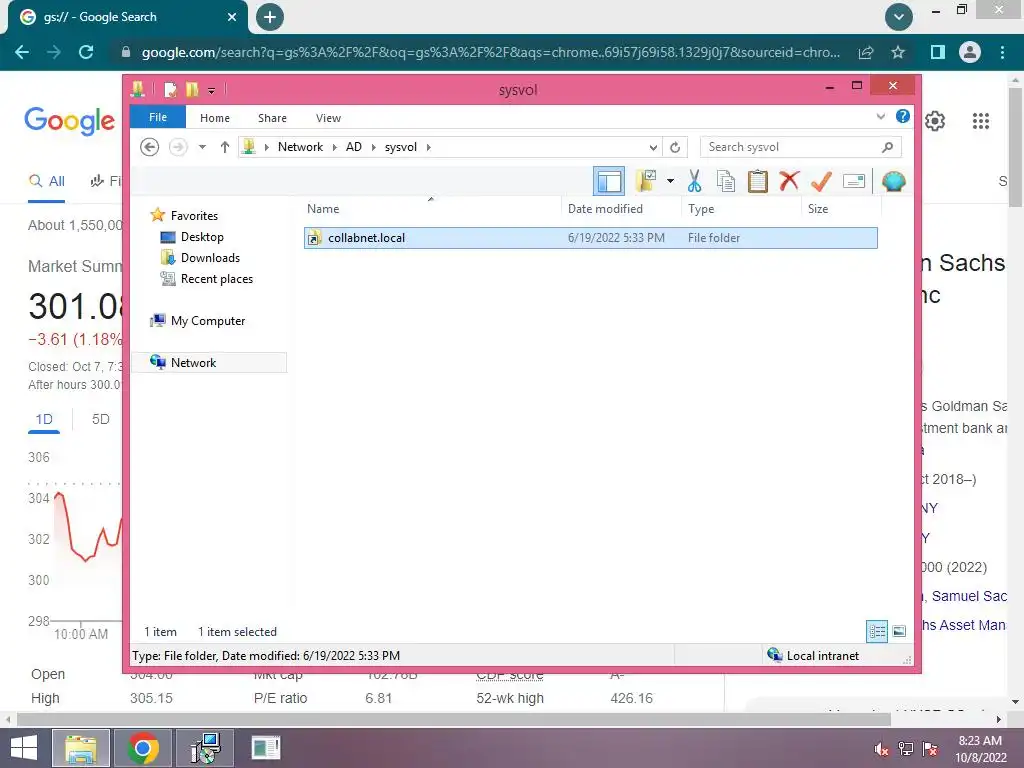The height and width of the screenshot is (768, 1024).
Task: Go forward in sysvol Explorer window
Action: 178,147
